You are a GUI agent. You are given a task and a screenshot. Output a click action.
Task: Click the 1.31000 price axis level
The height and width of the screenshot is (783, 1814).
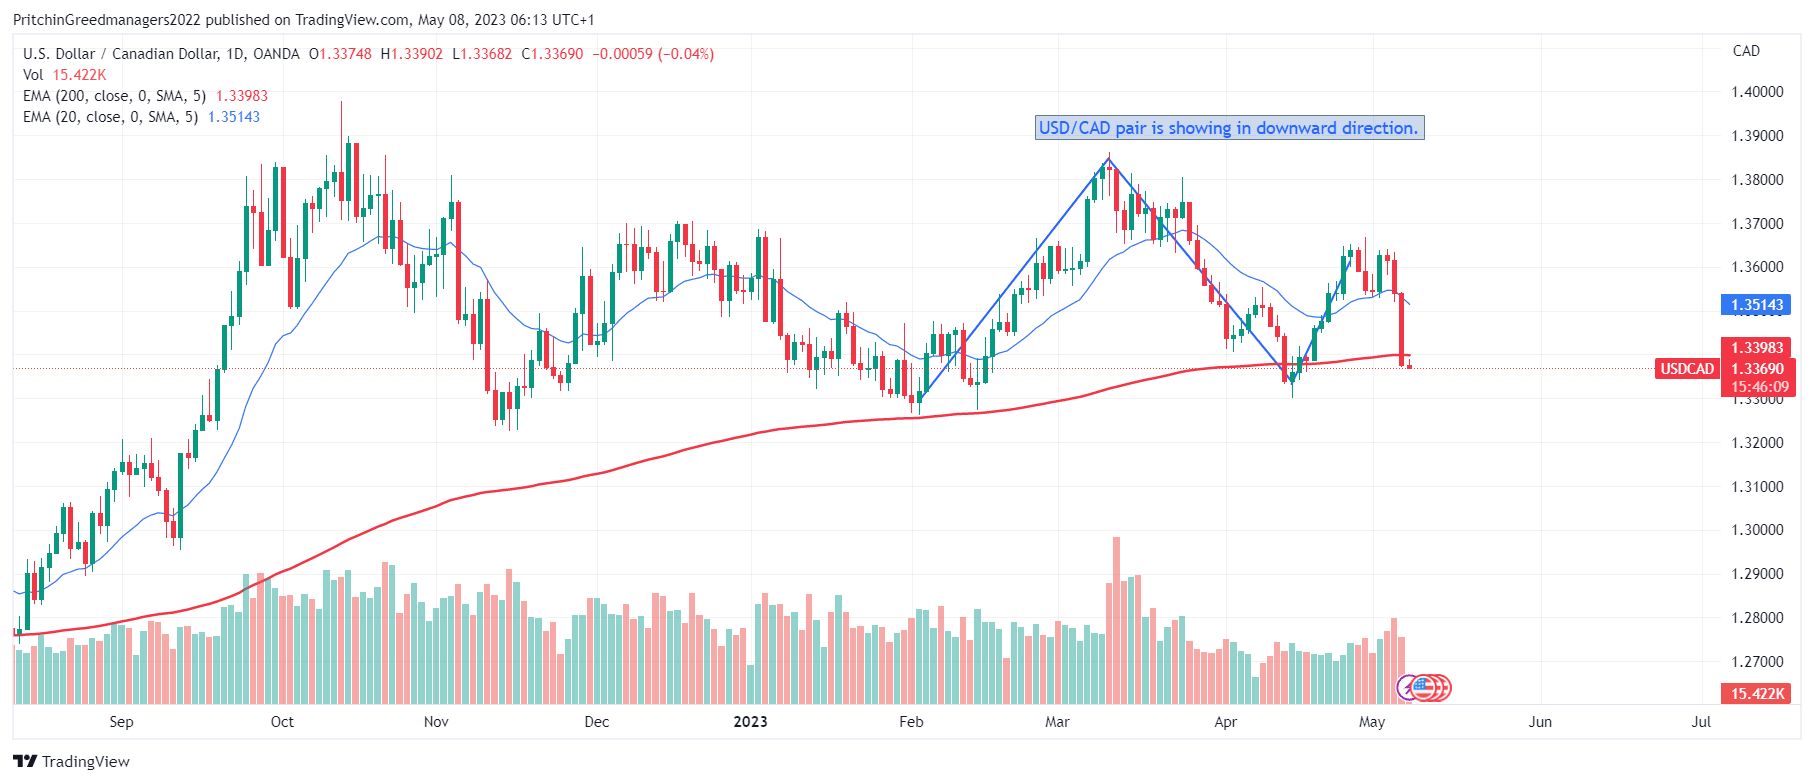click(1757, 487)
